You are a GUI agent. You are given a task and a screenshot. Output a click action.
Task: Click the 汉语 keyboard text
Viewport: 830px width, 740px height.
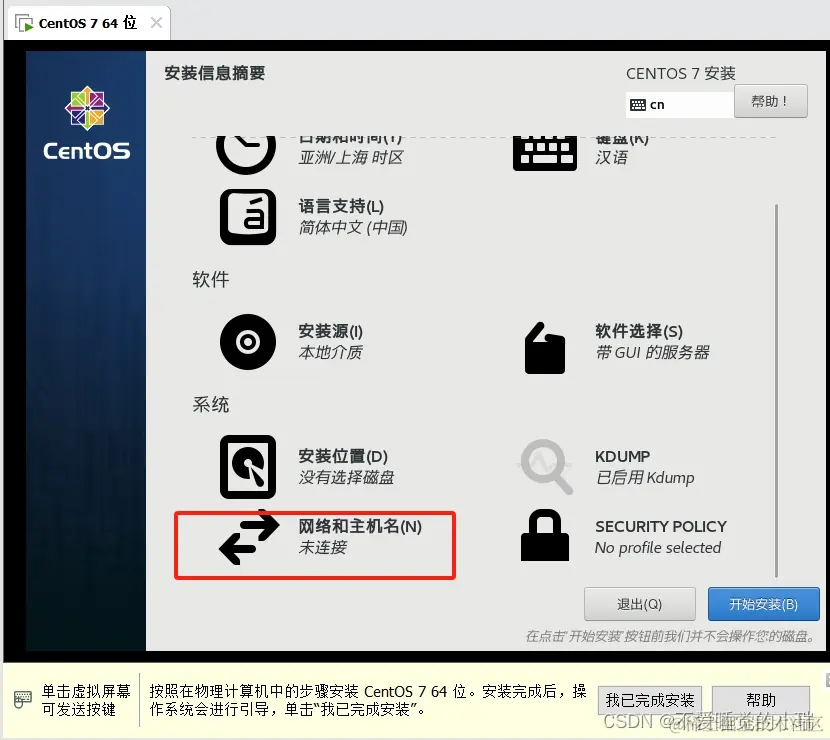pyautogui.click(x=611, y=157)
